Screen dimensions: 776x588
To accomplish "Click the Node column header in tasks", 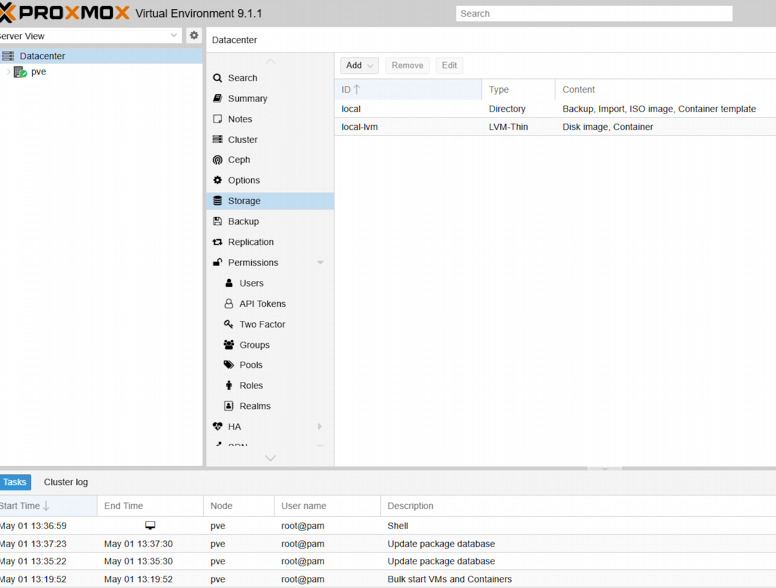I will coord(239,506).
